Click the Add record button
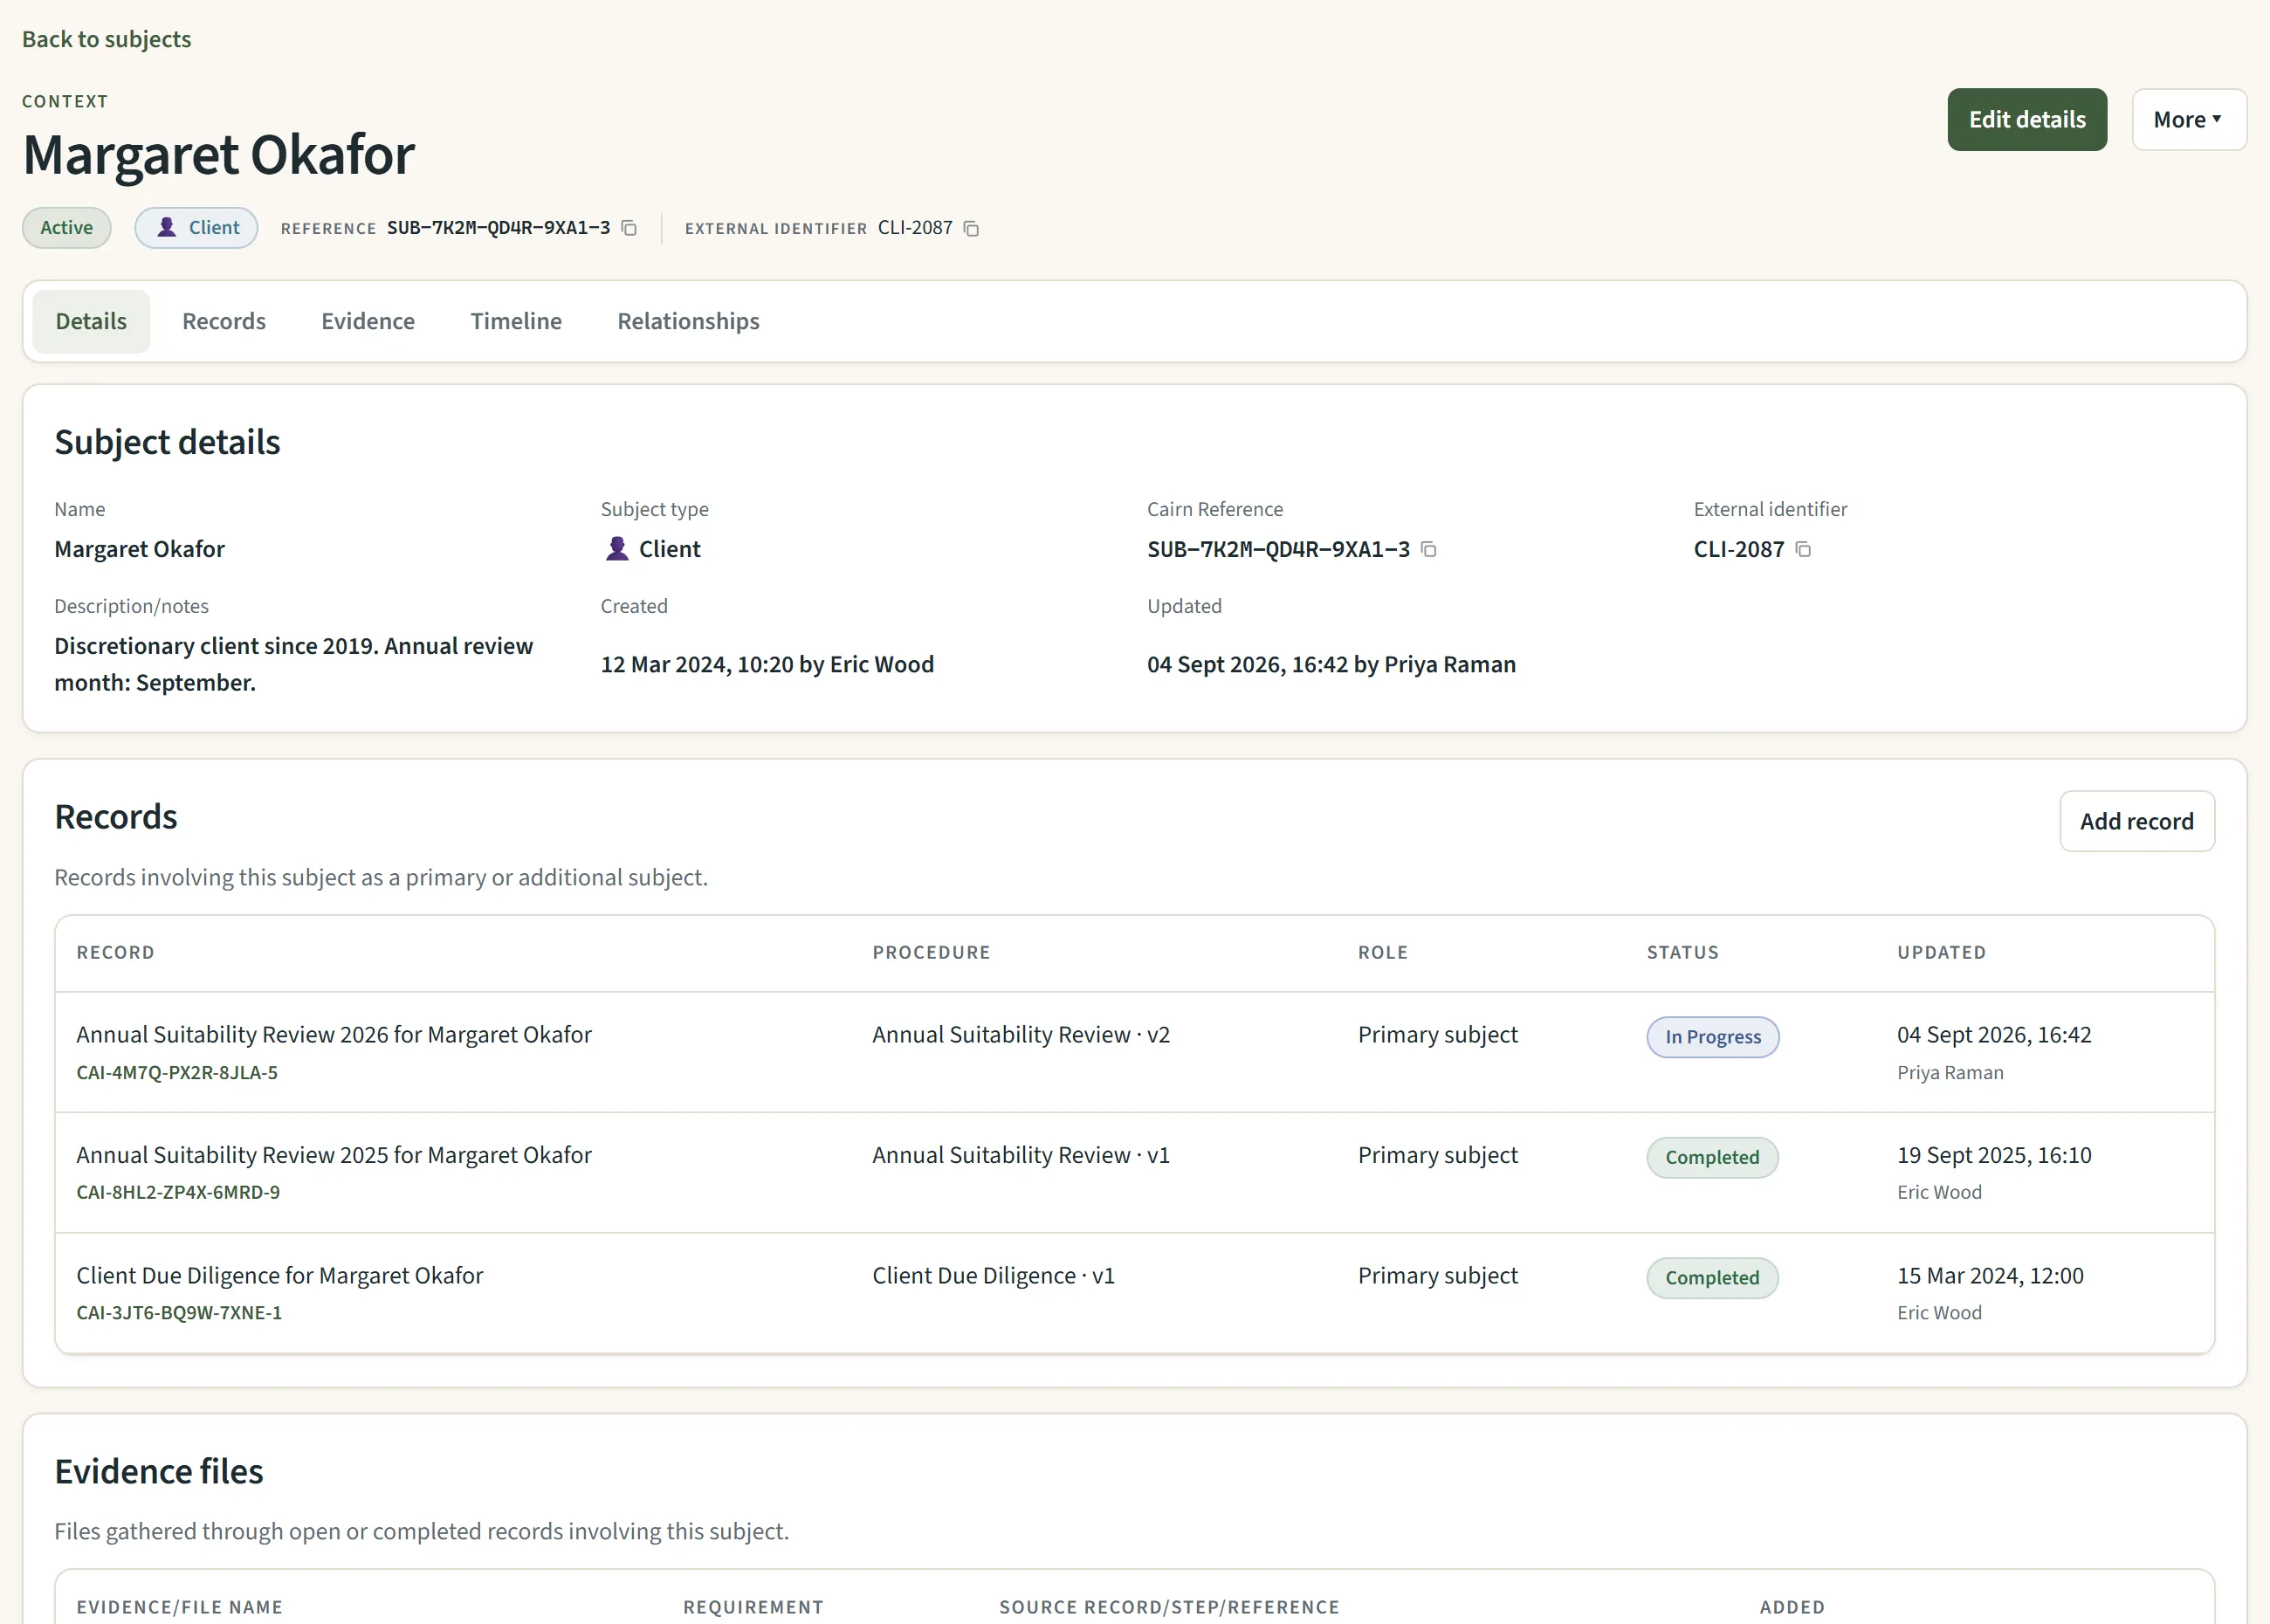The height and width of the screenshot is (1624, 2270). (2136, 821)
